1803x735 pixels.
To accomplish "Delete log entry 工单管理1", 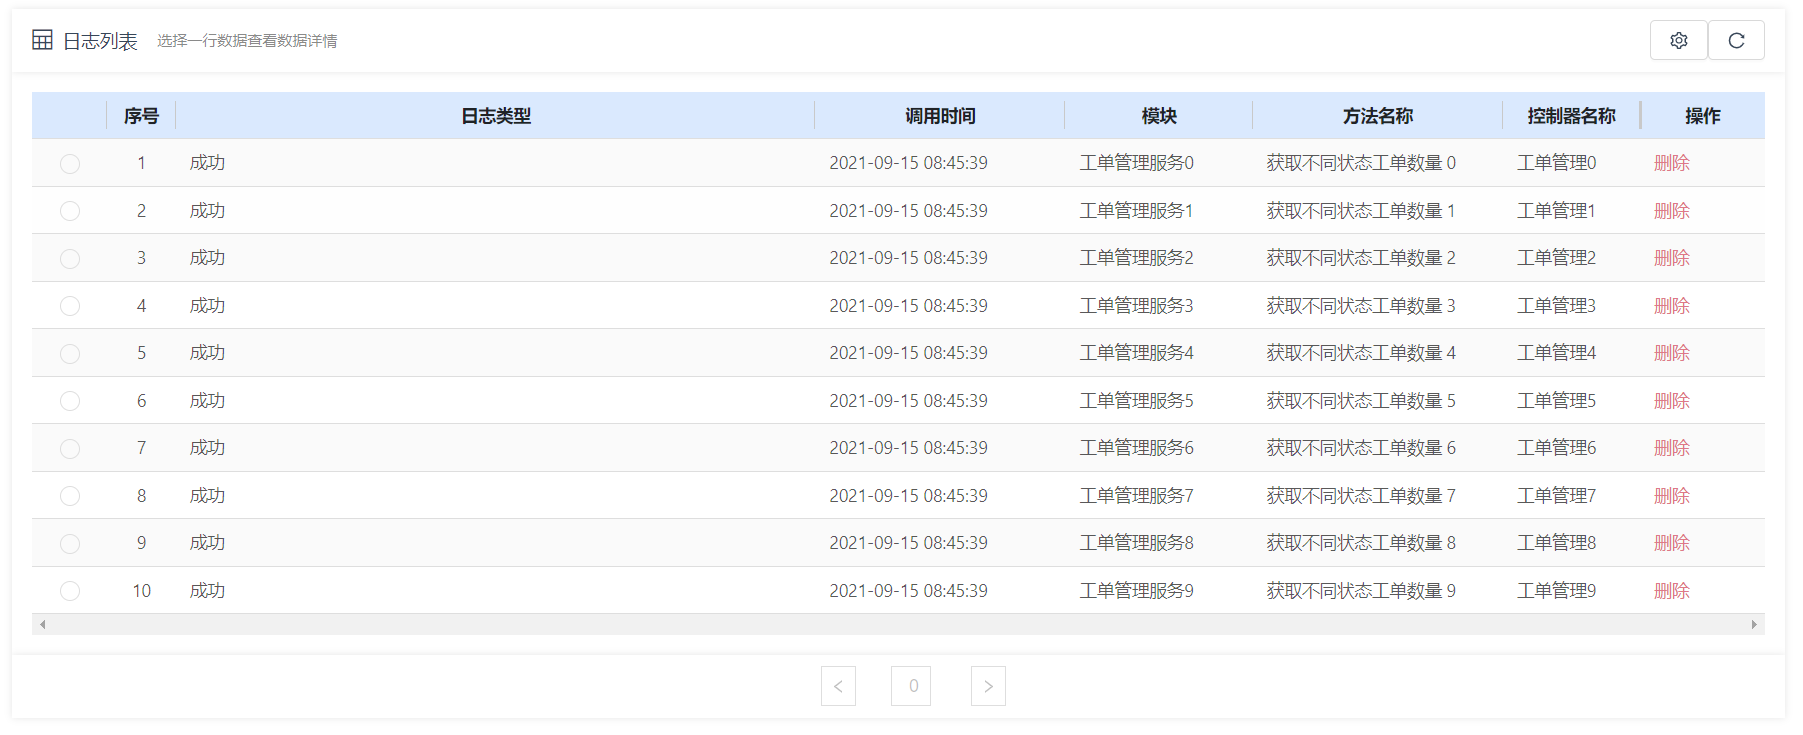I will coord(1672,211).
